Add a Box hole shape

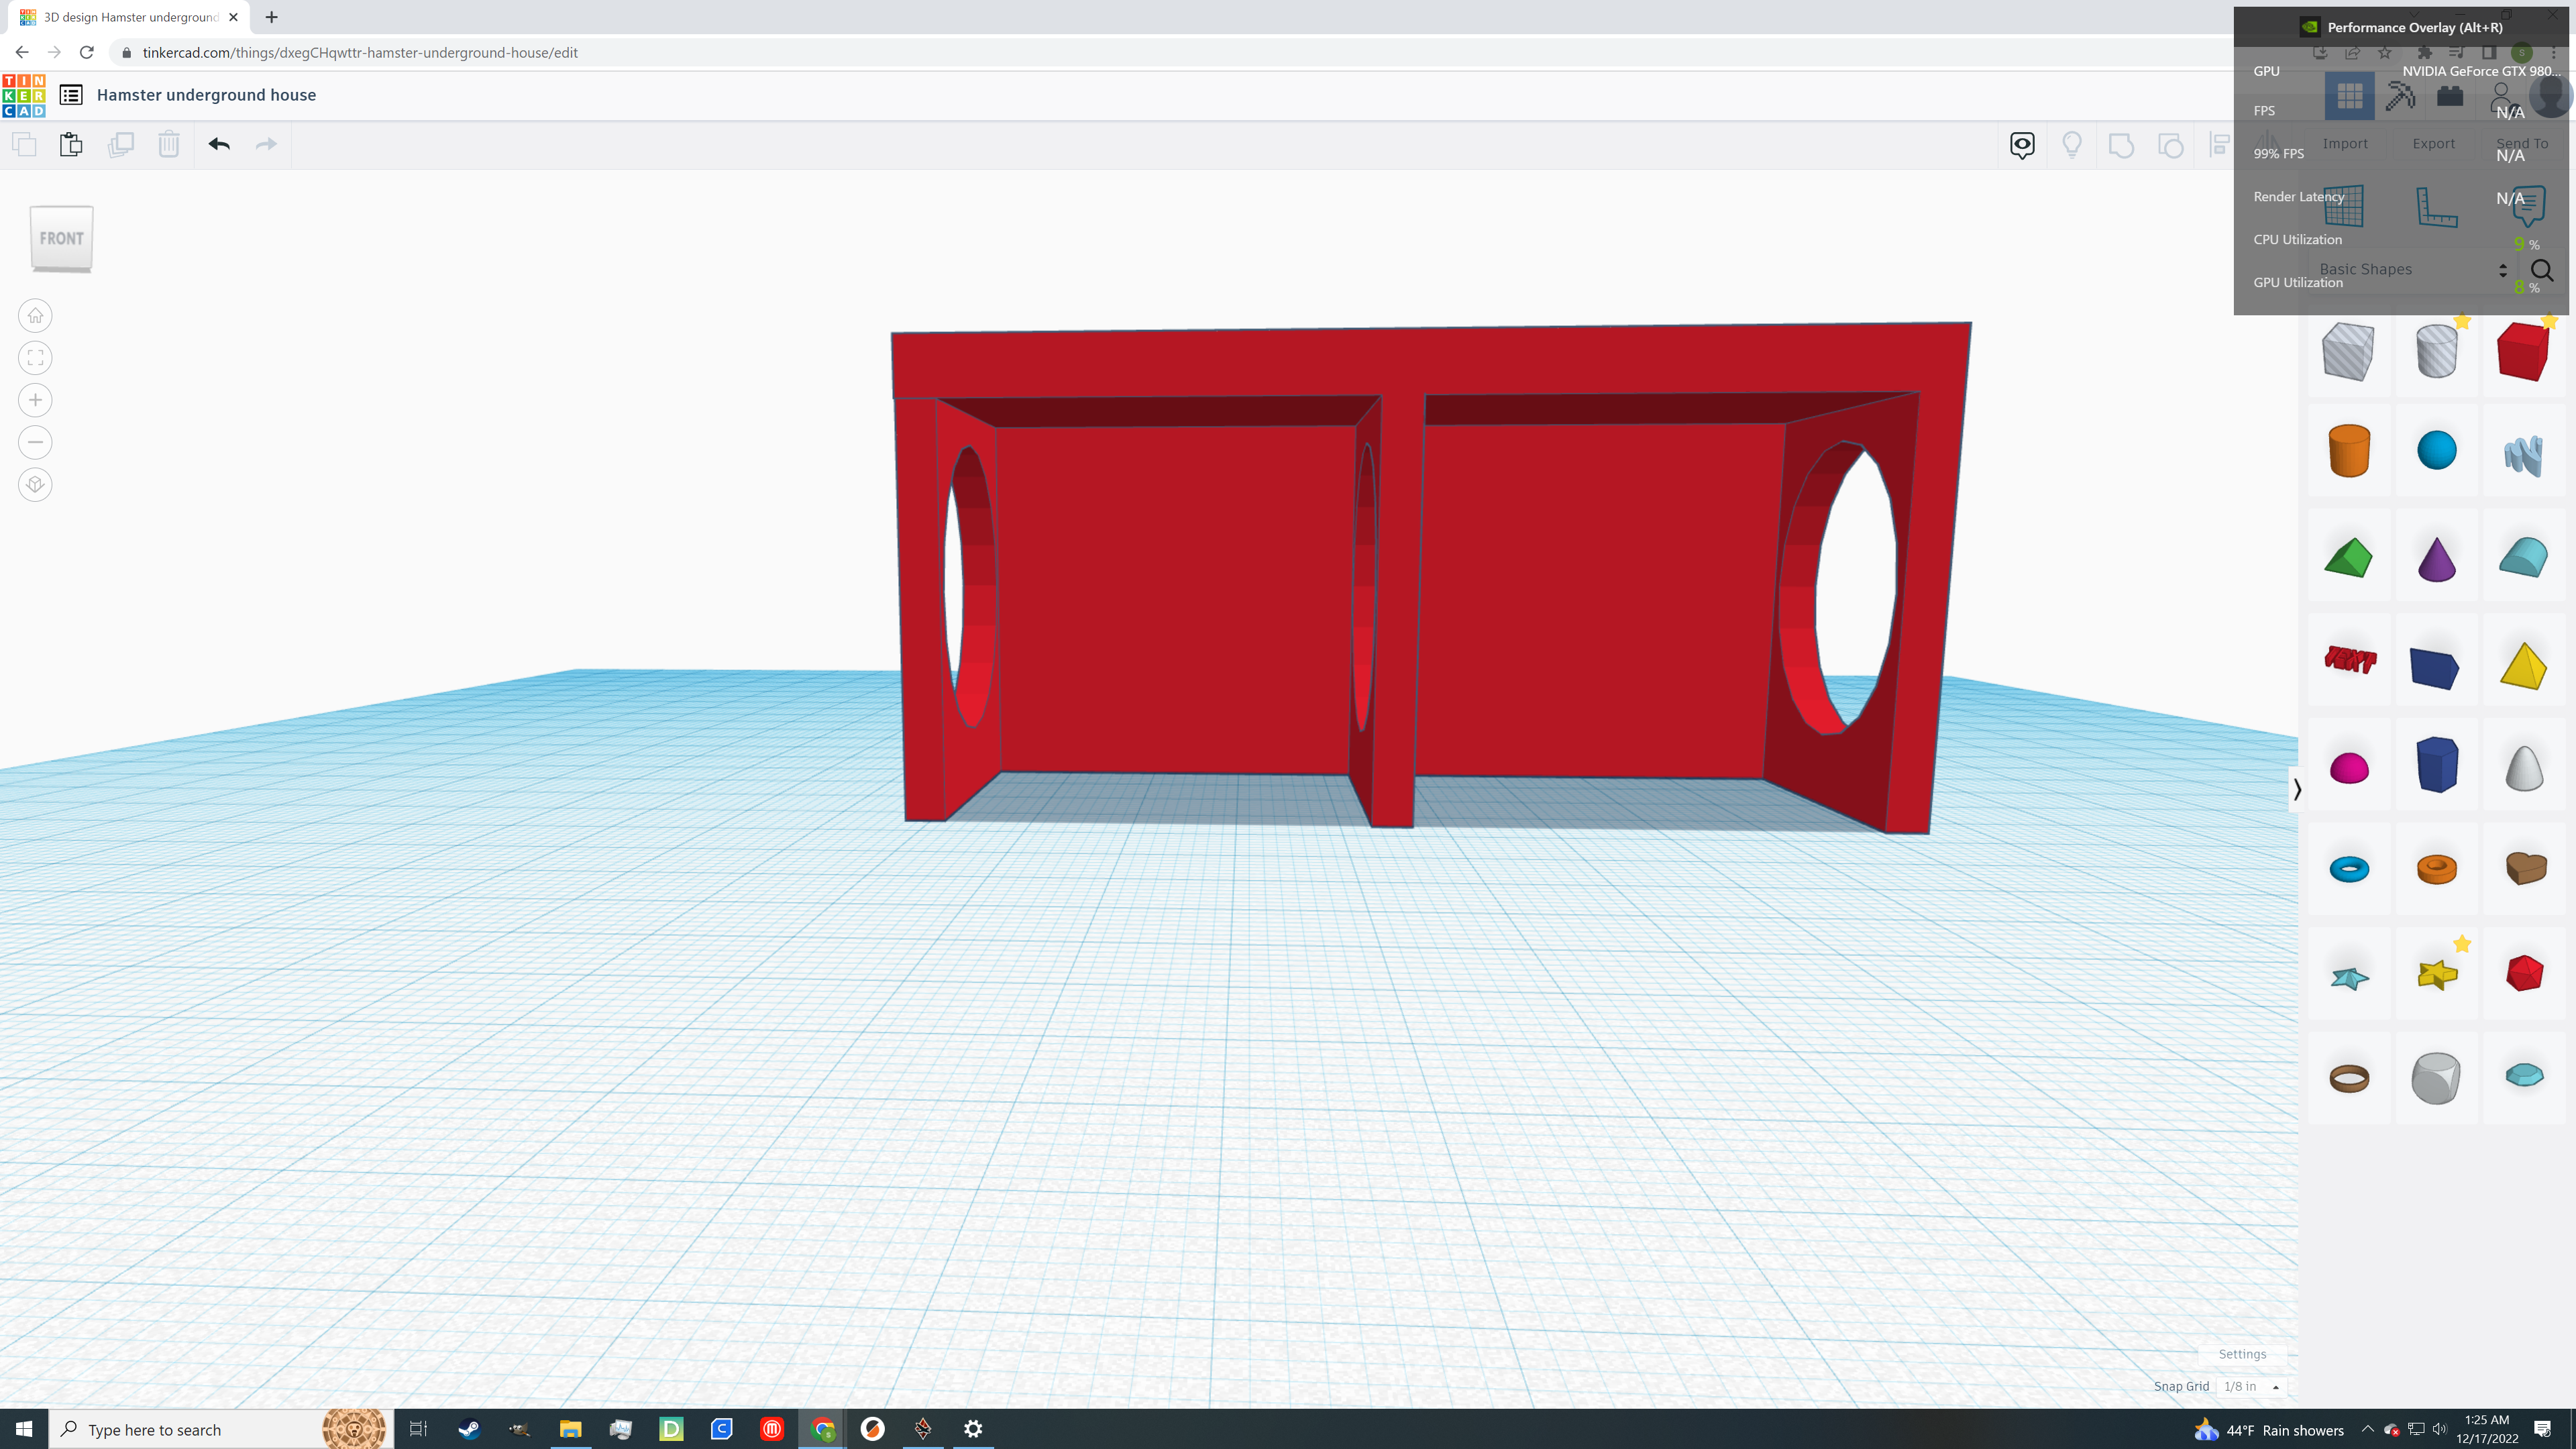tap(2348, 351)
